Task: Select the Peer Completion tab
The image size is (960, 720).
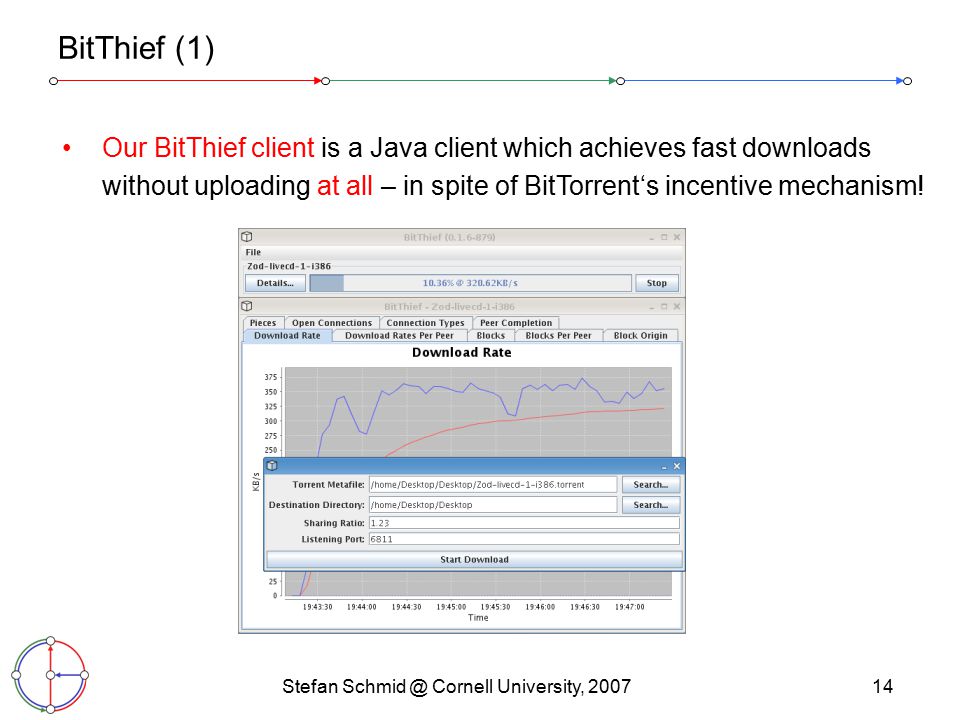Action: 516,323
